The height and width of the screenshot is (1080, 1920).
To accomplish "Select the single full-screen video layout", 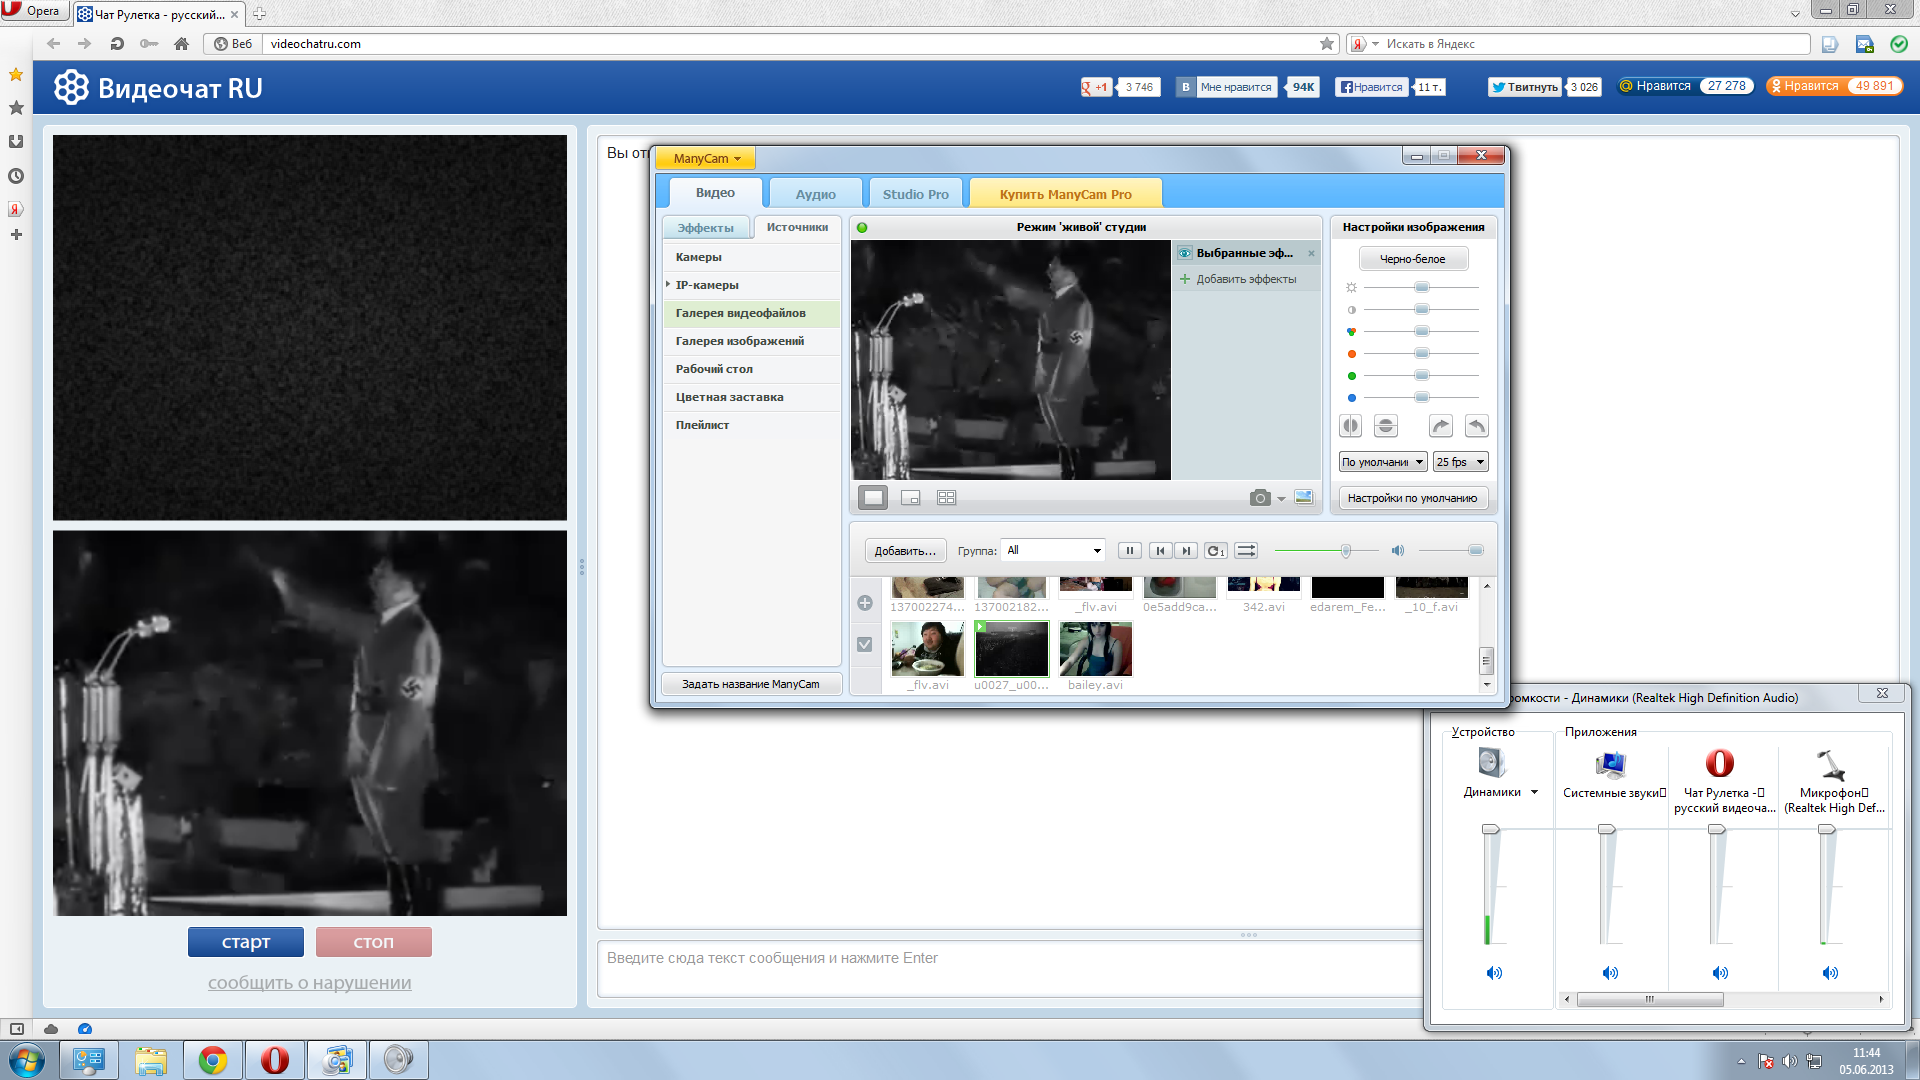I will point(873,498).
